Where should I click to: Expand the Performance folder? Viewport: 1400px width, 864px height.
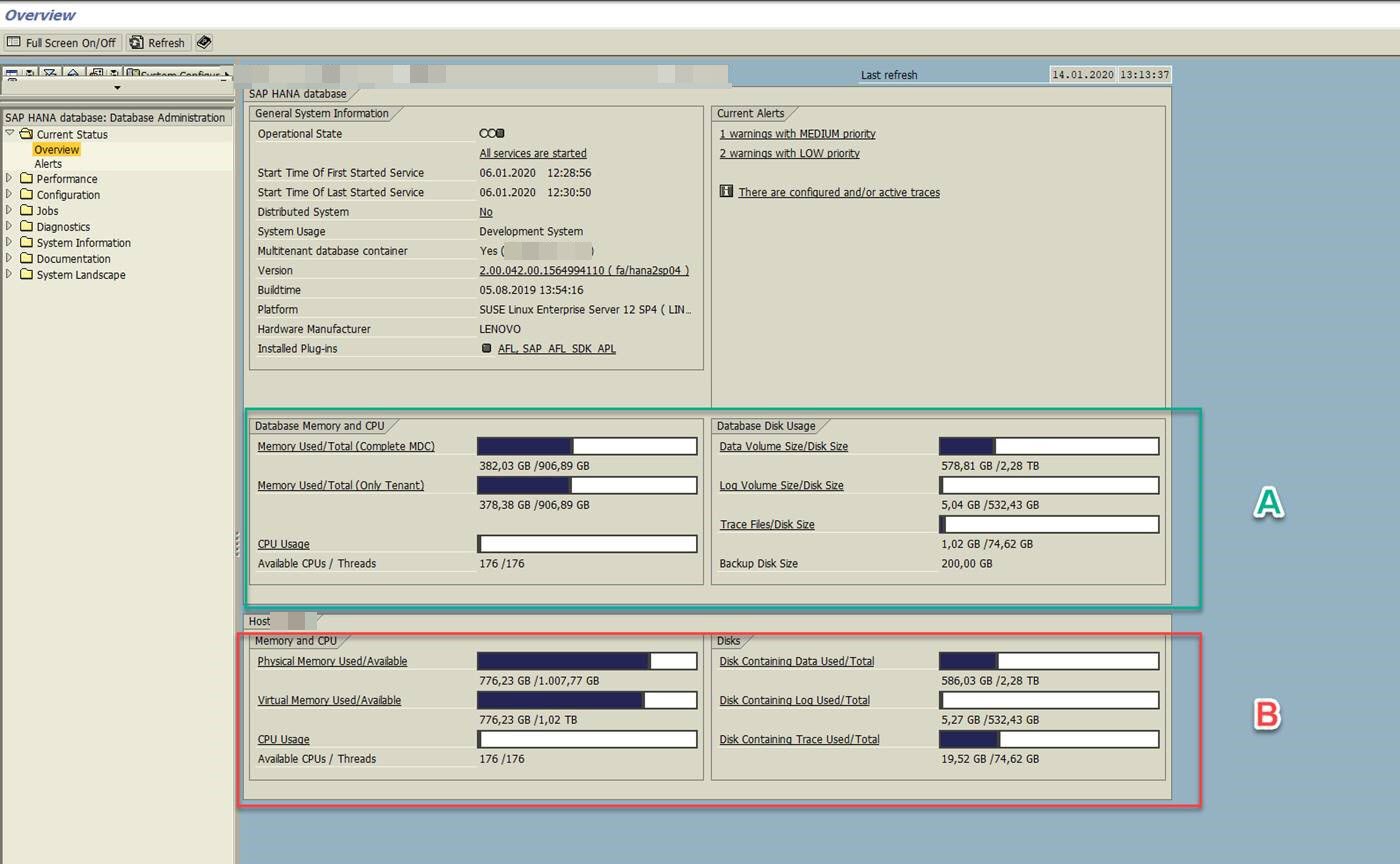10,178
